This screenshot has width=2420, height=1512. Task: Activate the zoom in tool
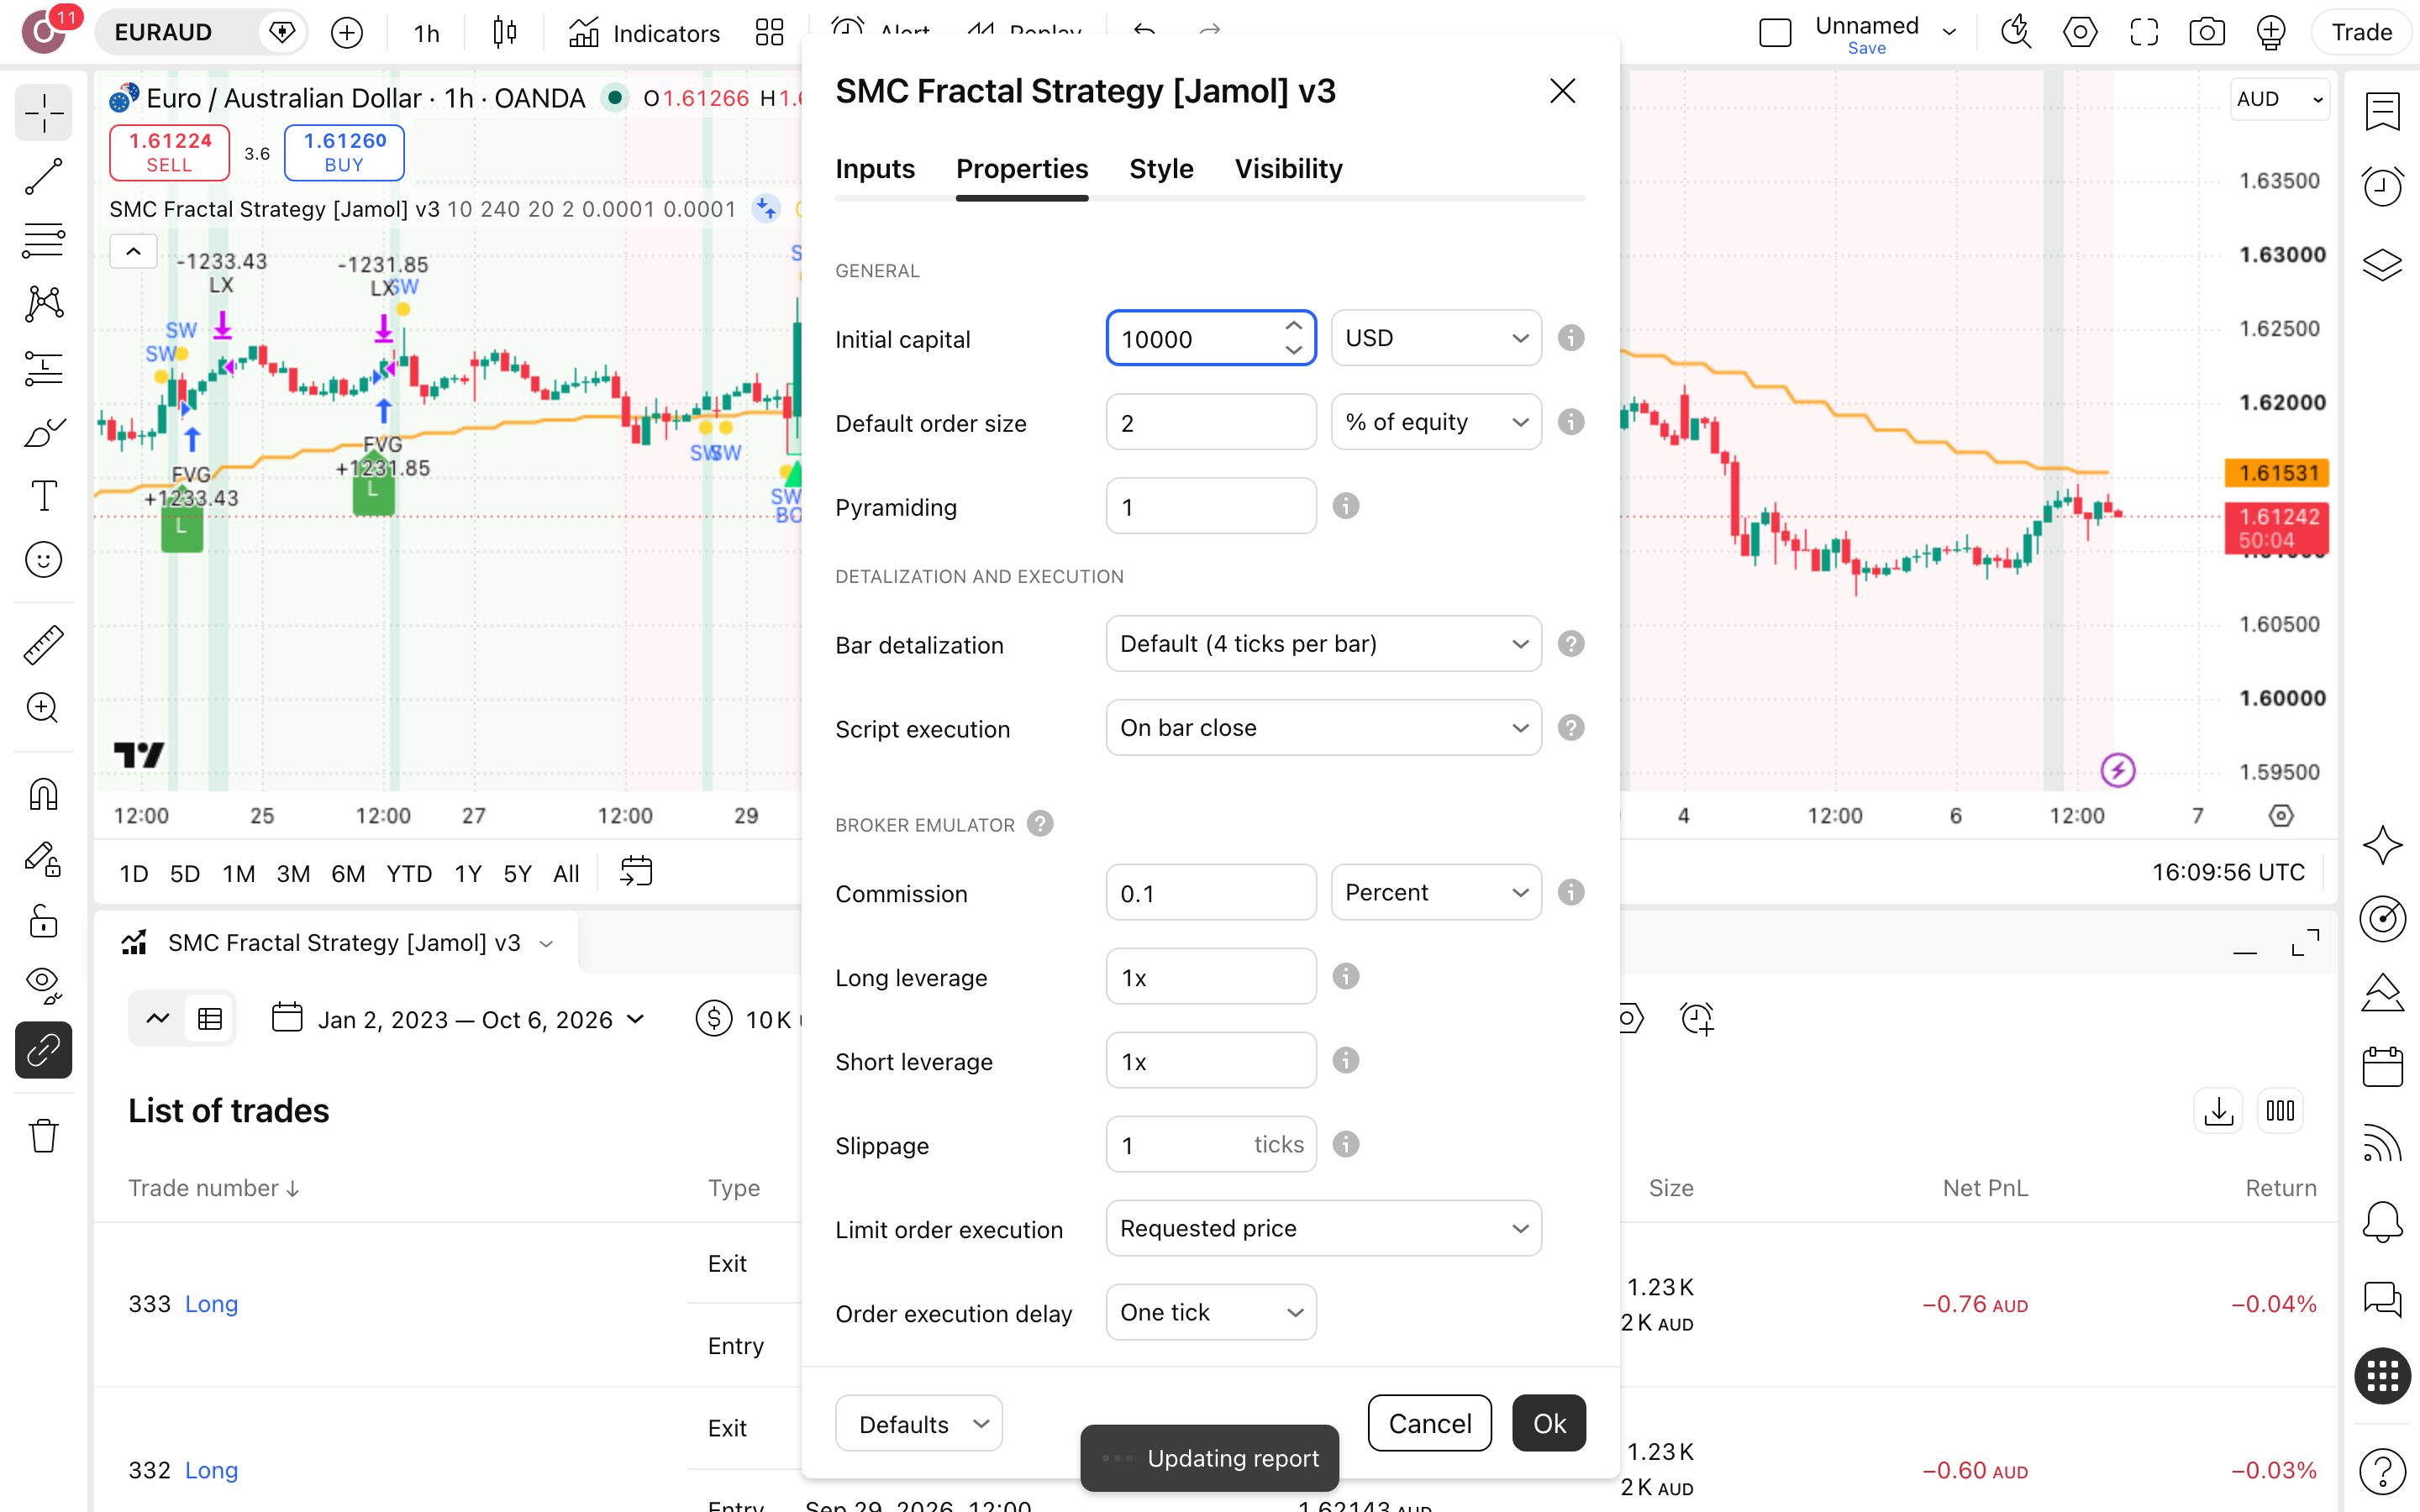click(43, 708)
